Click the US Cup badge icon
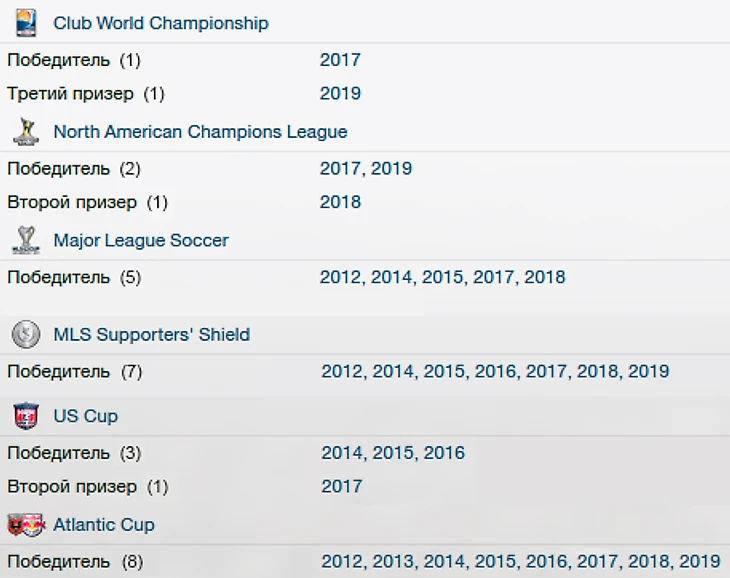 tap(26, 416)
